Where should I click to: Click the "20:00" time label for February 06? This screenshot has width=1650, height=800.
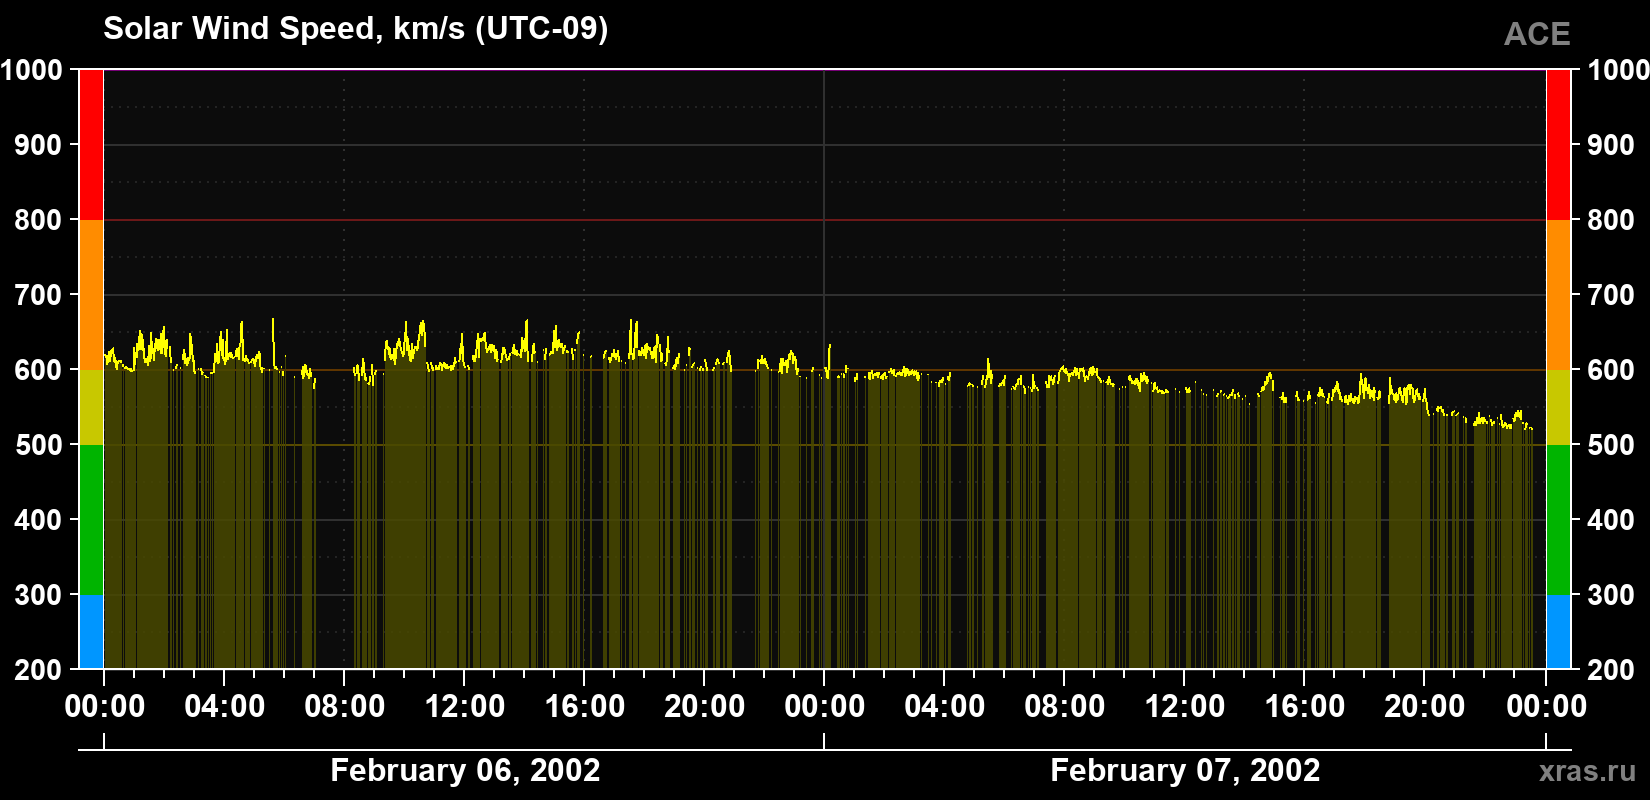pos(705,707)
